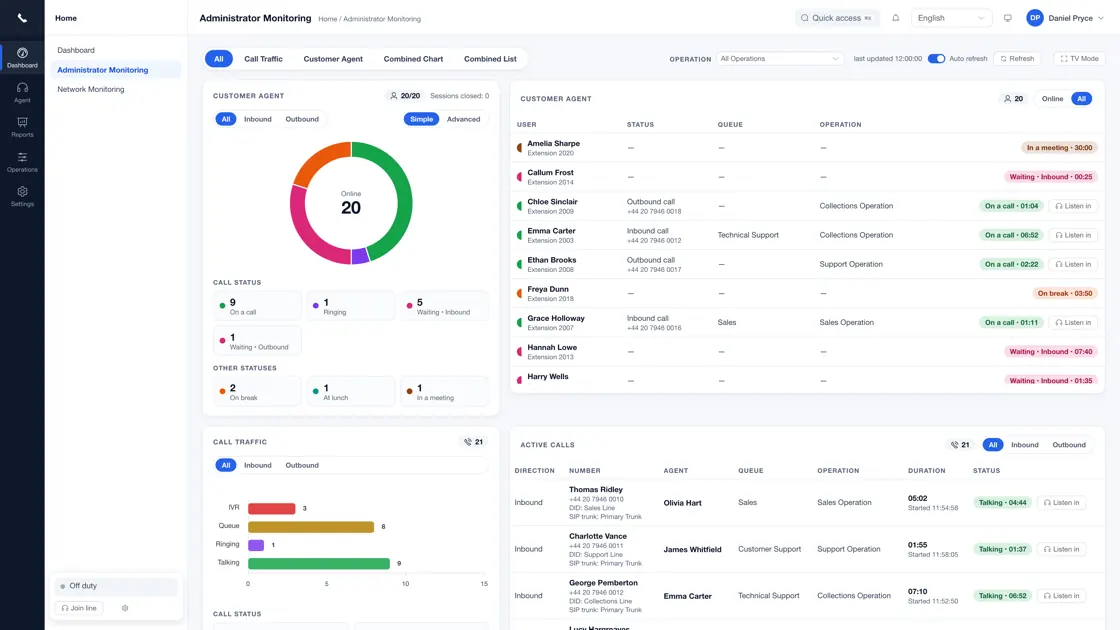
Task: Open the Quick access search field
Action: [x=836, y=18]
